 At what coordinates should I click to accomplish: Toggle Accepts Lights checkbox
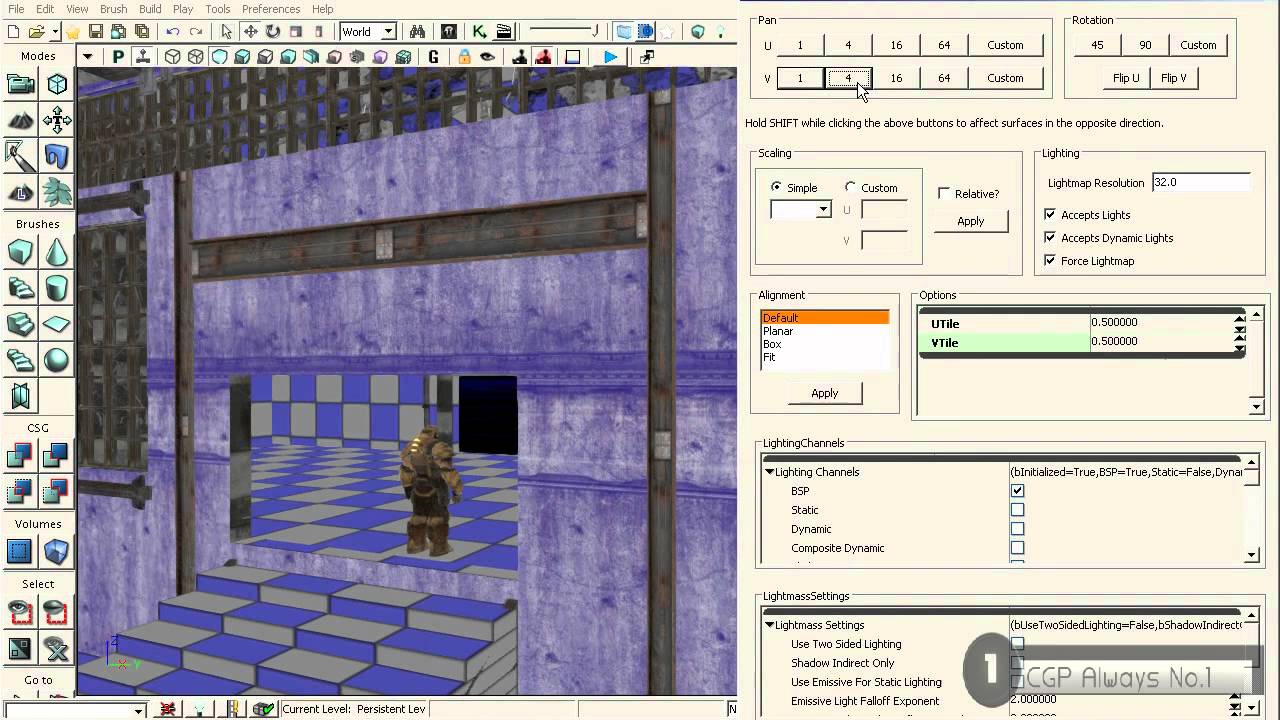(x=1050, y=214)
